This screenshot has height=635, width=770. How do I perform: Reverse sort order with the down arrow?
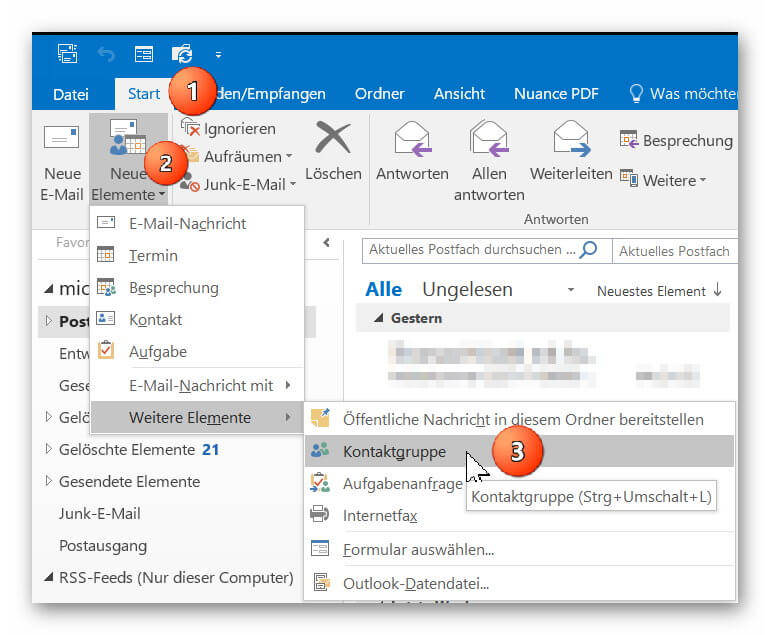[717, 289]
